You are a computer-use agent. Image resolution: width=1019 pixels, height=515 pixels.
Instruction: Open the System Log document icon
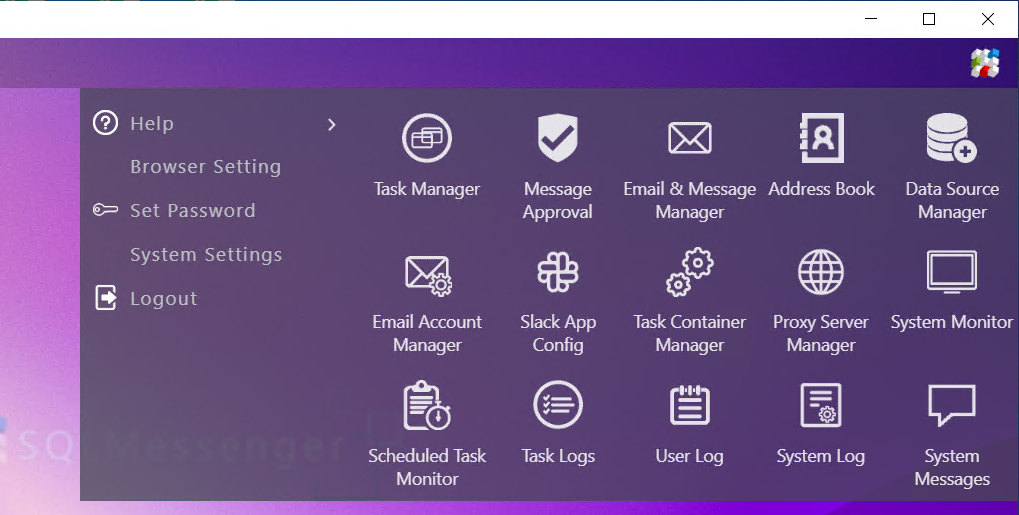pos(821,405)
